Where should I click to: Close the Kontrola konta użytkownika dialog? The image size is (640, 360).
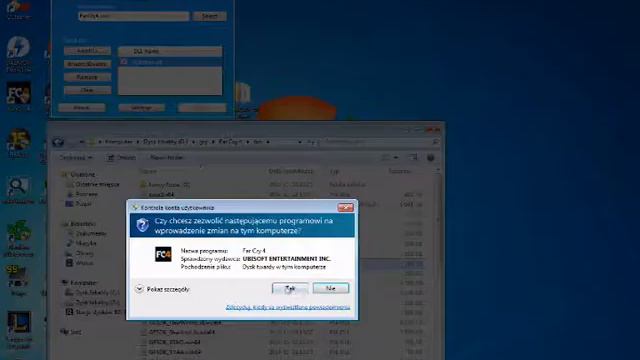[346, 207]
